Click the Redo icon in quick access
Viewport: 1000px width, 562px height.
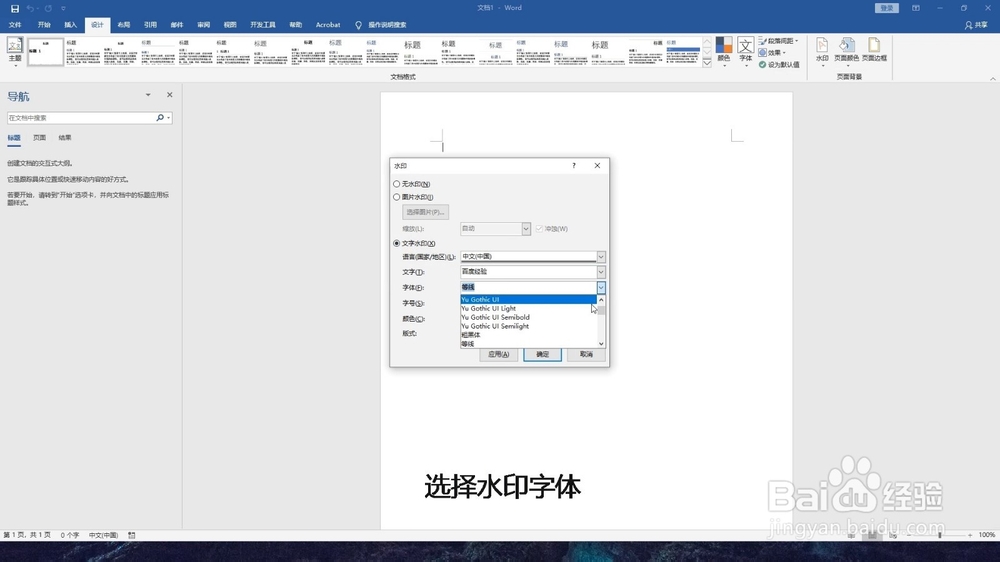(x=48, y=8)
